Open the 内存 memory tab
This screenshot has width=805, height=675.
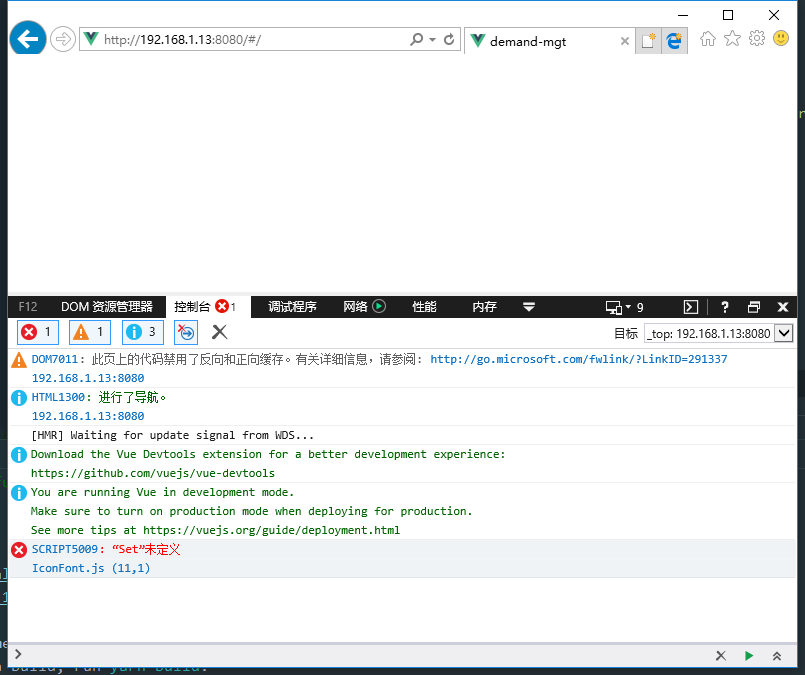click(x=484, y=306)
